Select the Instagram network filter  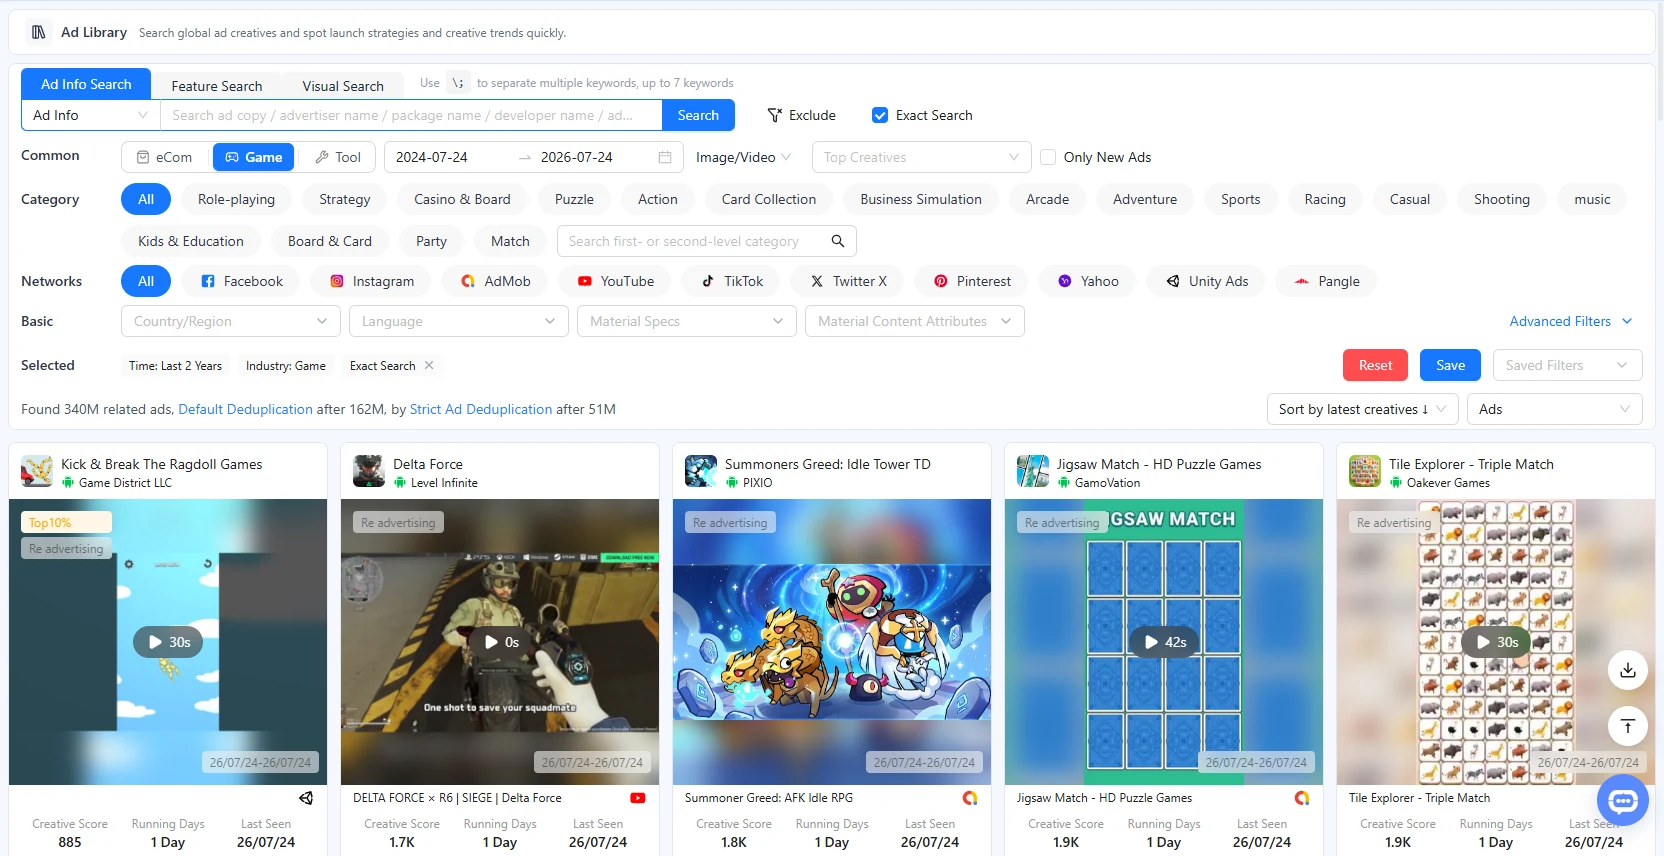[372, 281]
